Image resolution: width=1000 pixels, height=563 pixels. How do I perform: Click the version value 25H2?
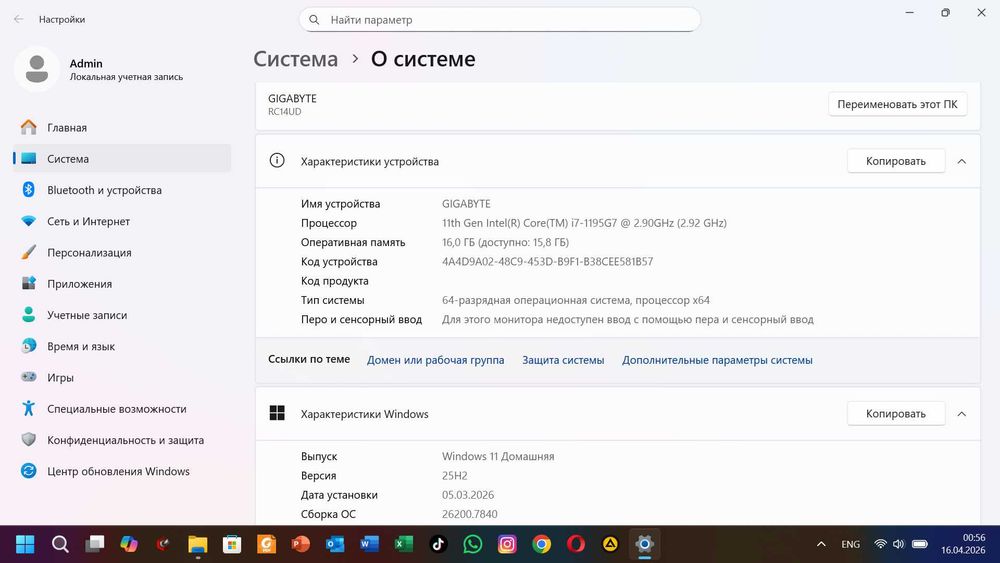pos(455,476)
